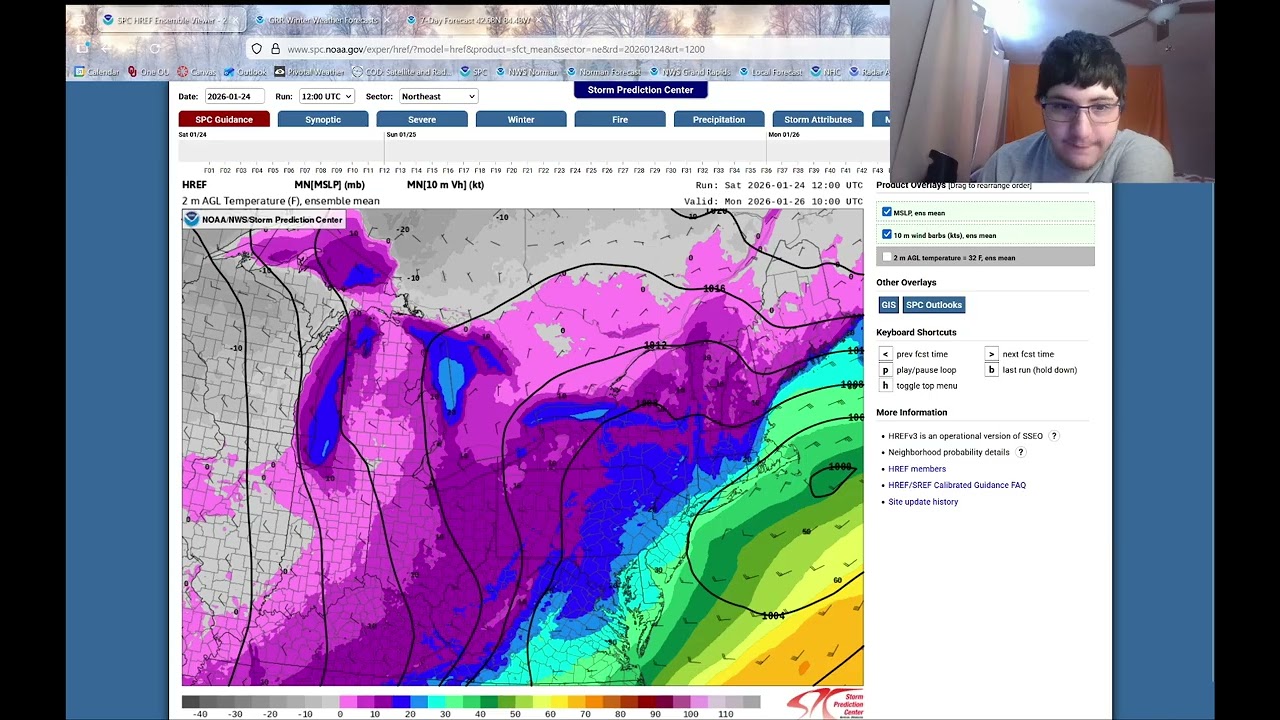The height and width of the screenshot is (720, 1280).
Task: Select the SPC Guidance menu tab
Action: [224, 119]
